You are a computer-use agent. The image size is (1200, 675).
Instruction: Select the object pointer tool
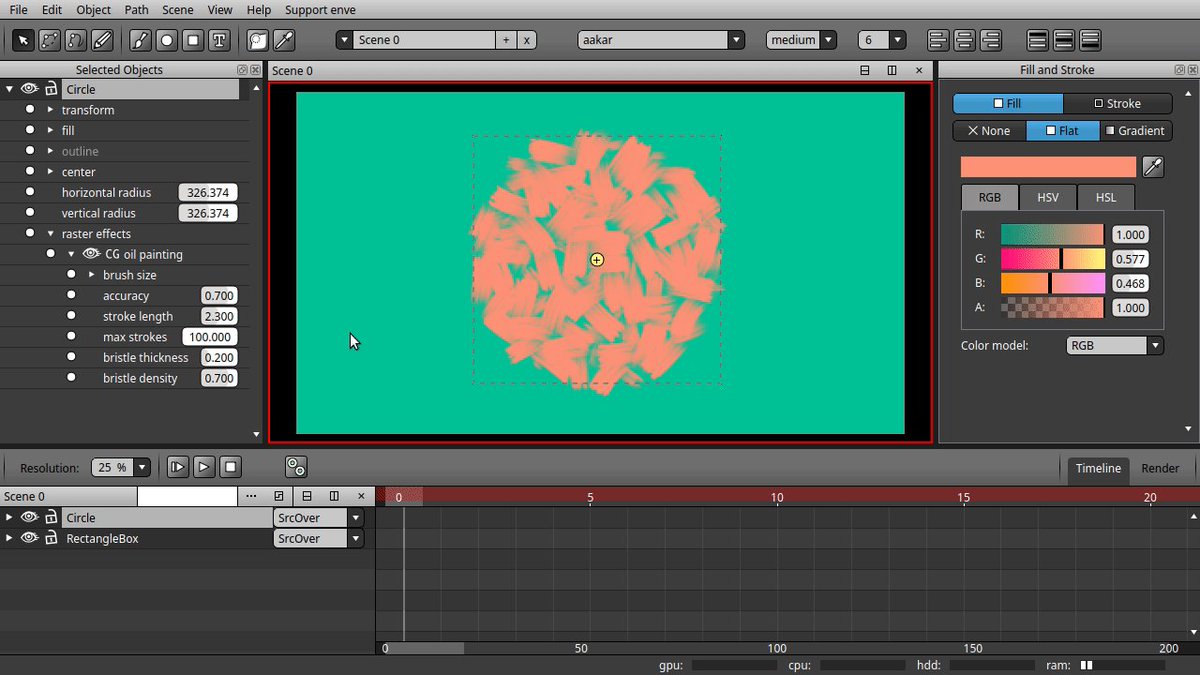22,40
